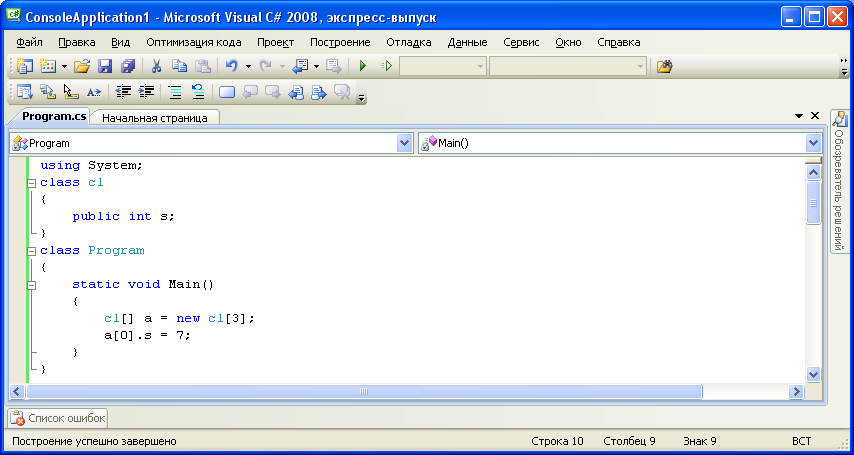This screenshot has width=854, height=455.
Task: Click the Find in Files binoculars icon
Action: [x=664, y=66]
